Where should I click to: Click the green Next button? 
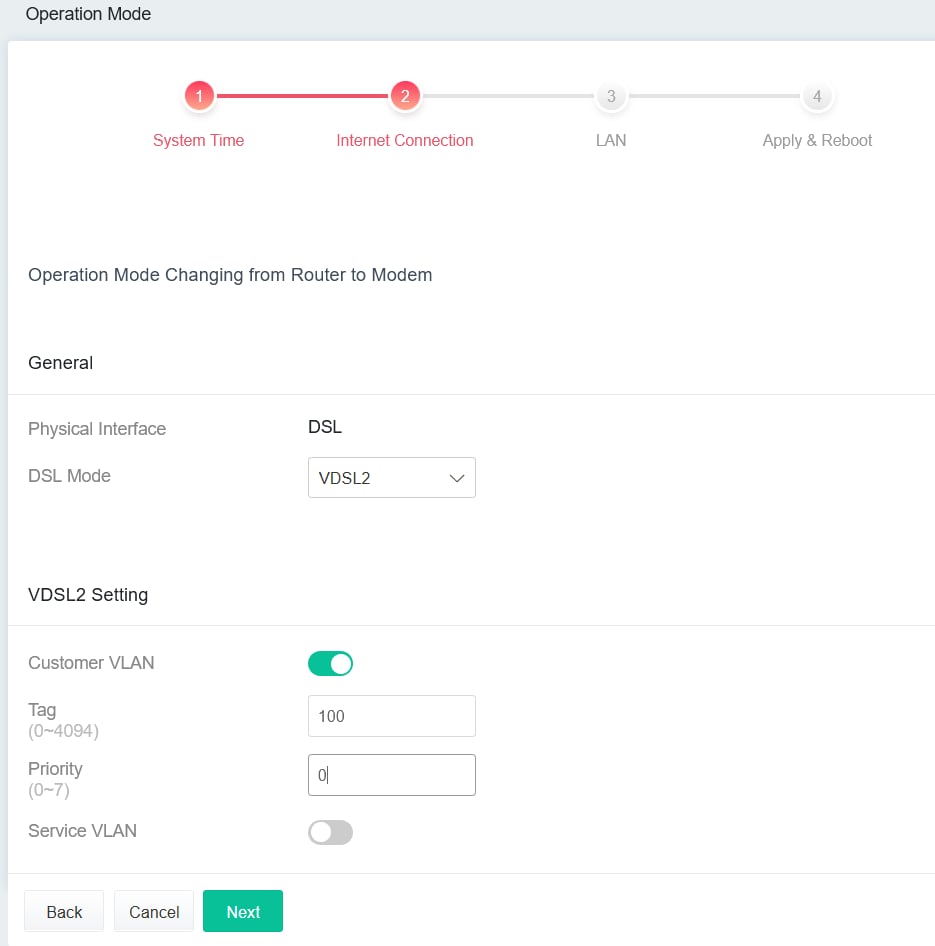[242, 911]
